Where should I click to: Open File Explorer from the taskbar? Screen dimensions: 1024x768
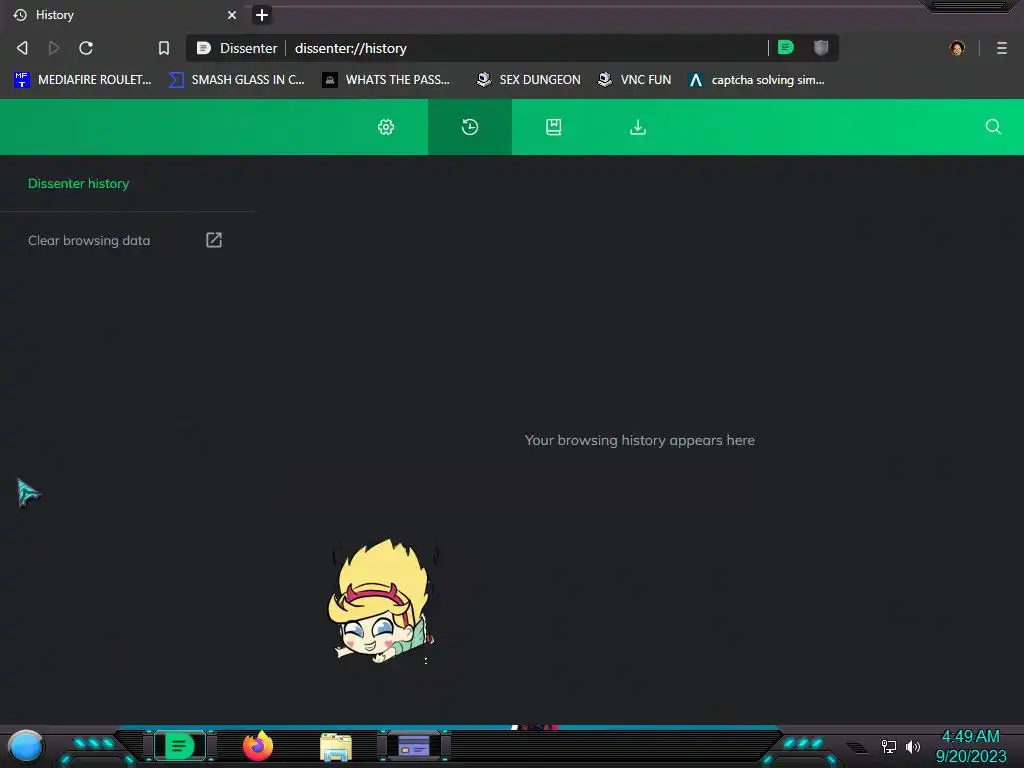tap(336, 747)
